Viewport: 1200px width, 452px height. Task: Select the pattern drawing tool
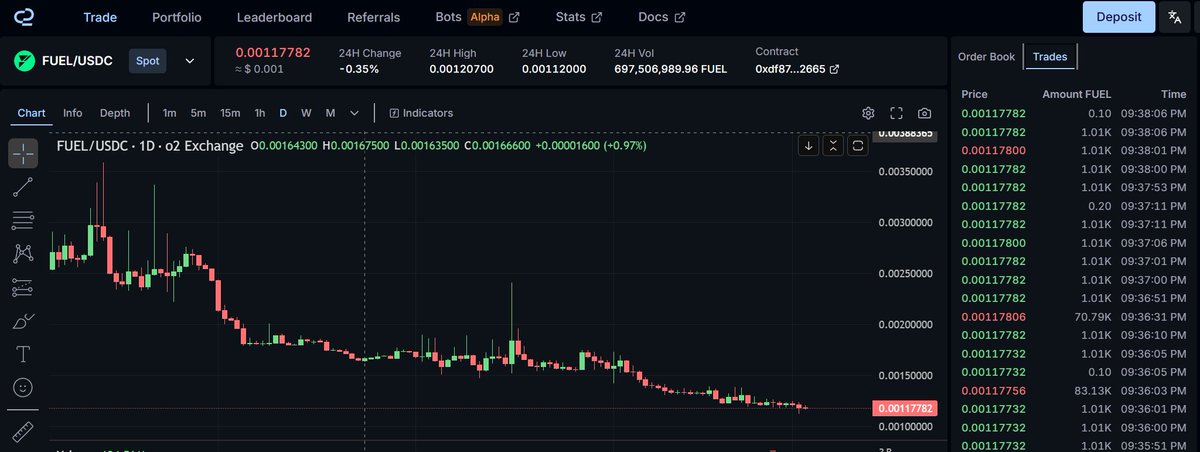(23, 254)
